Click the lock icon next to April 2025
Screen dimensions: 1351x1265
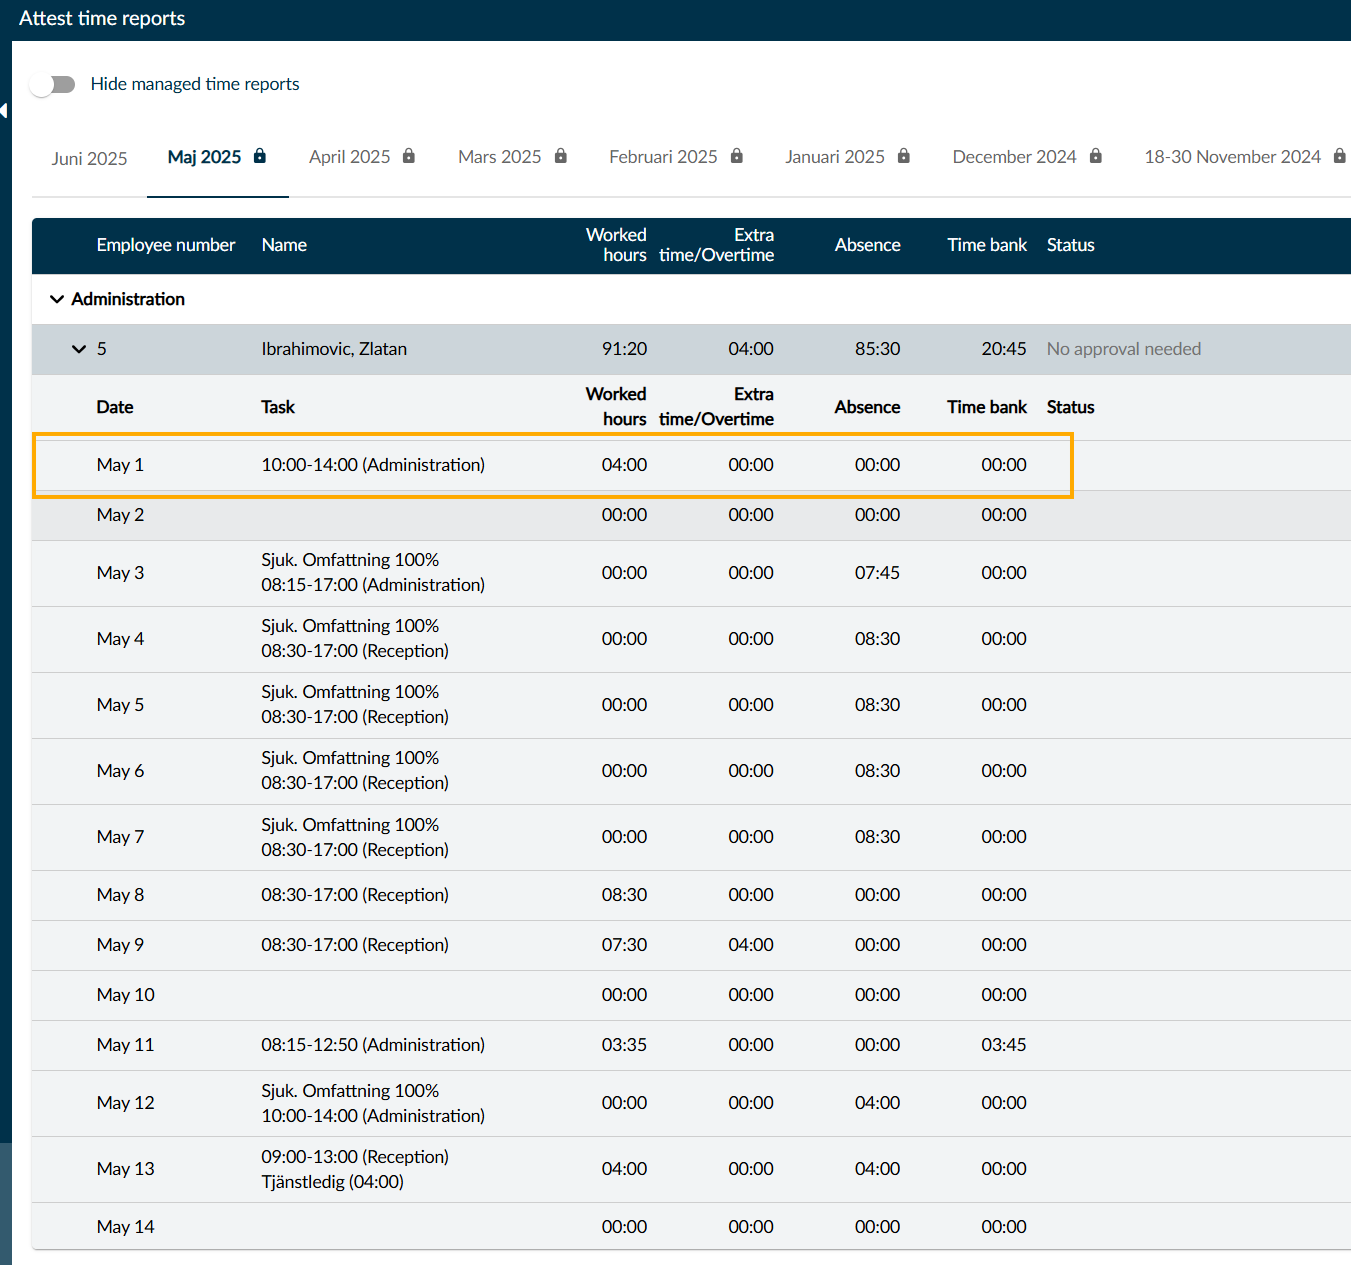tap(409, 156)
